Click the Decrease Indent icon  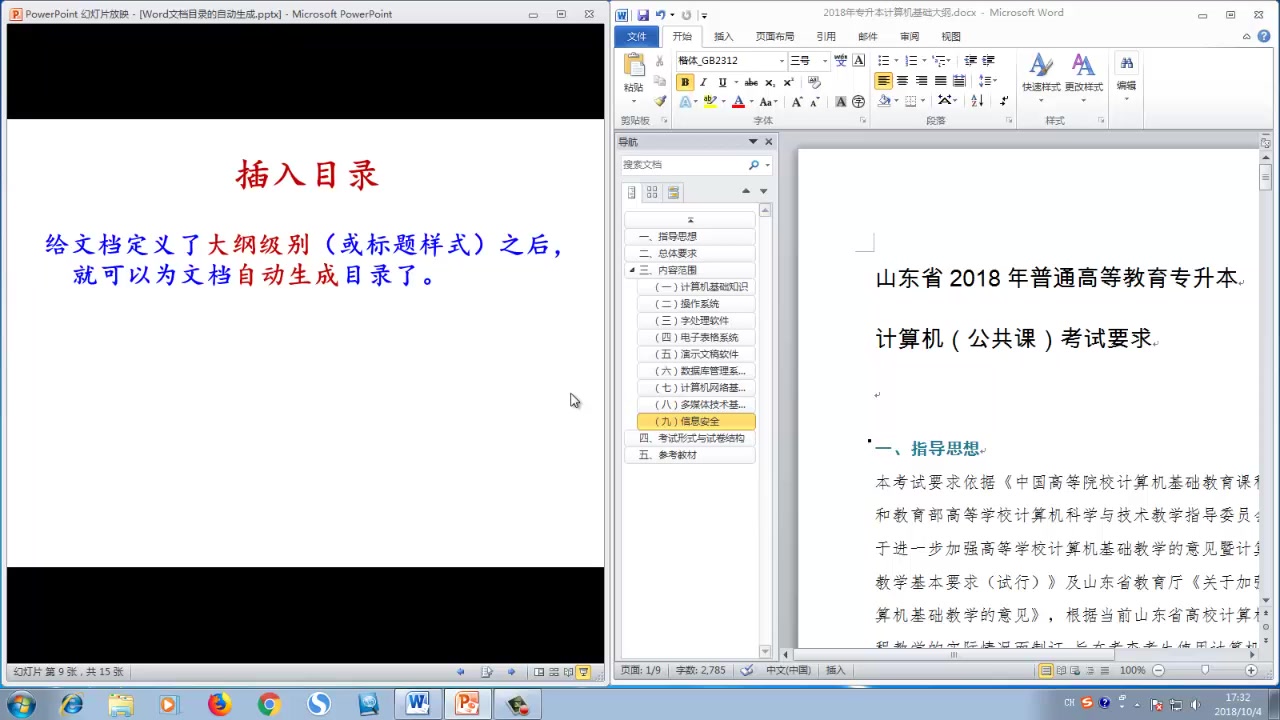tap(970, 61)
